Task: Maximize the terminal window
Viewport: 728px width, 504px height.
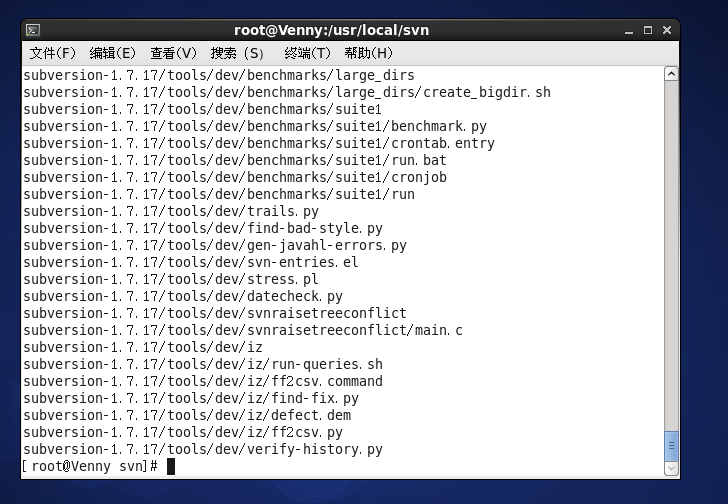Action: coord(648,30)
